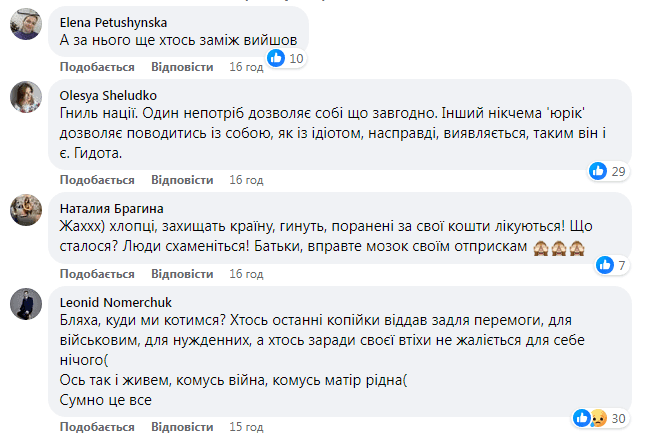Open Elena Petushynska's profile picture

coord(25,27)
